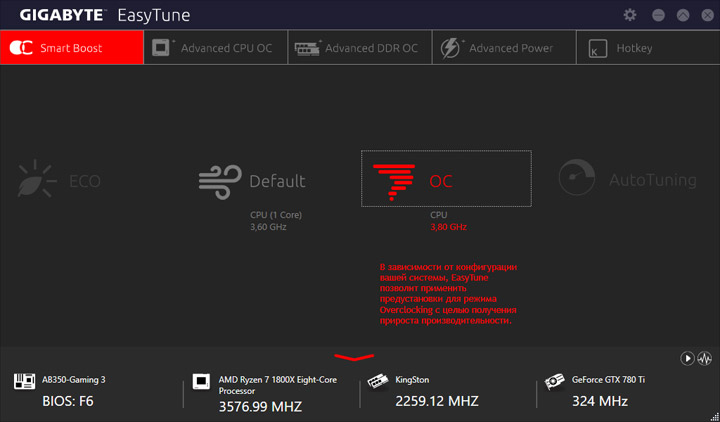Image resolution: width=720 pixels, height=422 pixels.
Task: Open the Advanced CPU OC tab
Action: 216,47
